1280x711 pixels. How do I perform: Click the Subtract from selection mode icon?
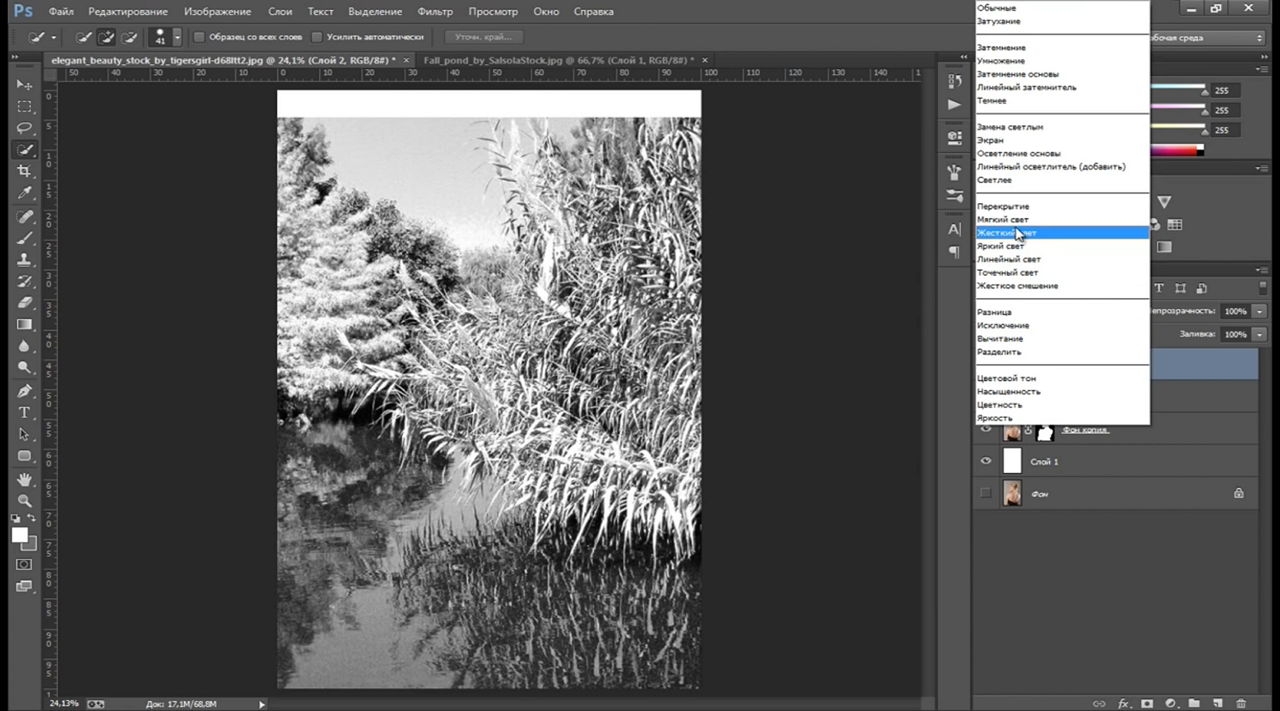click(128, 37)
